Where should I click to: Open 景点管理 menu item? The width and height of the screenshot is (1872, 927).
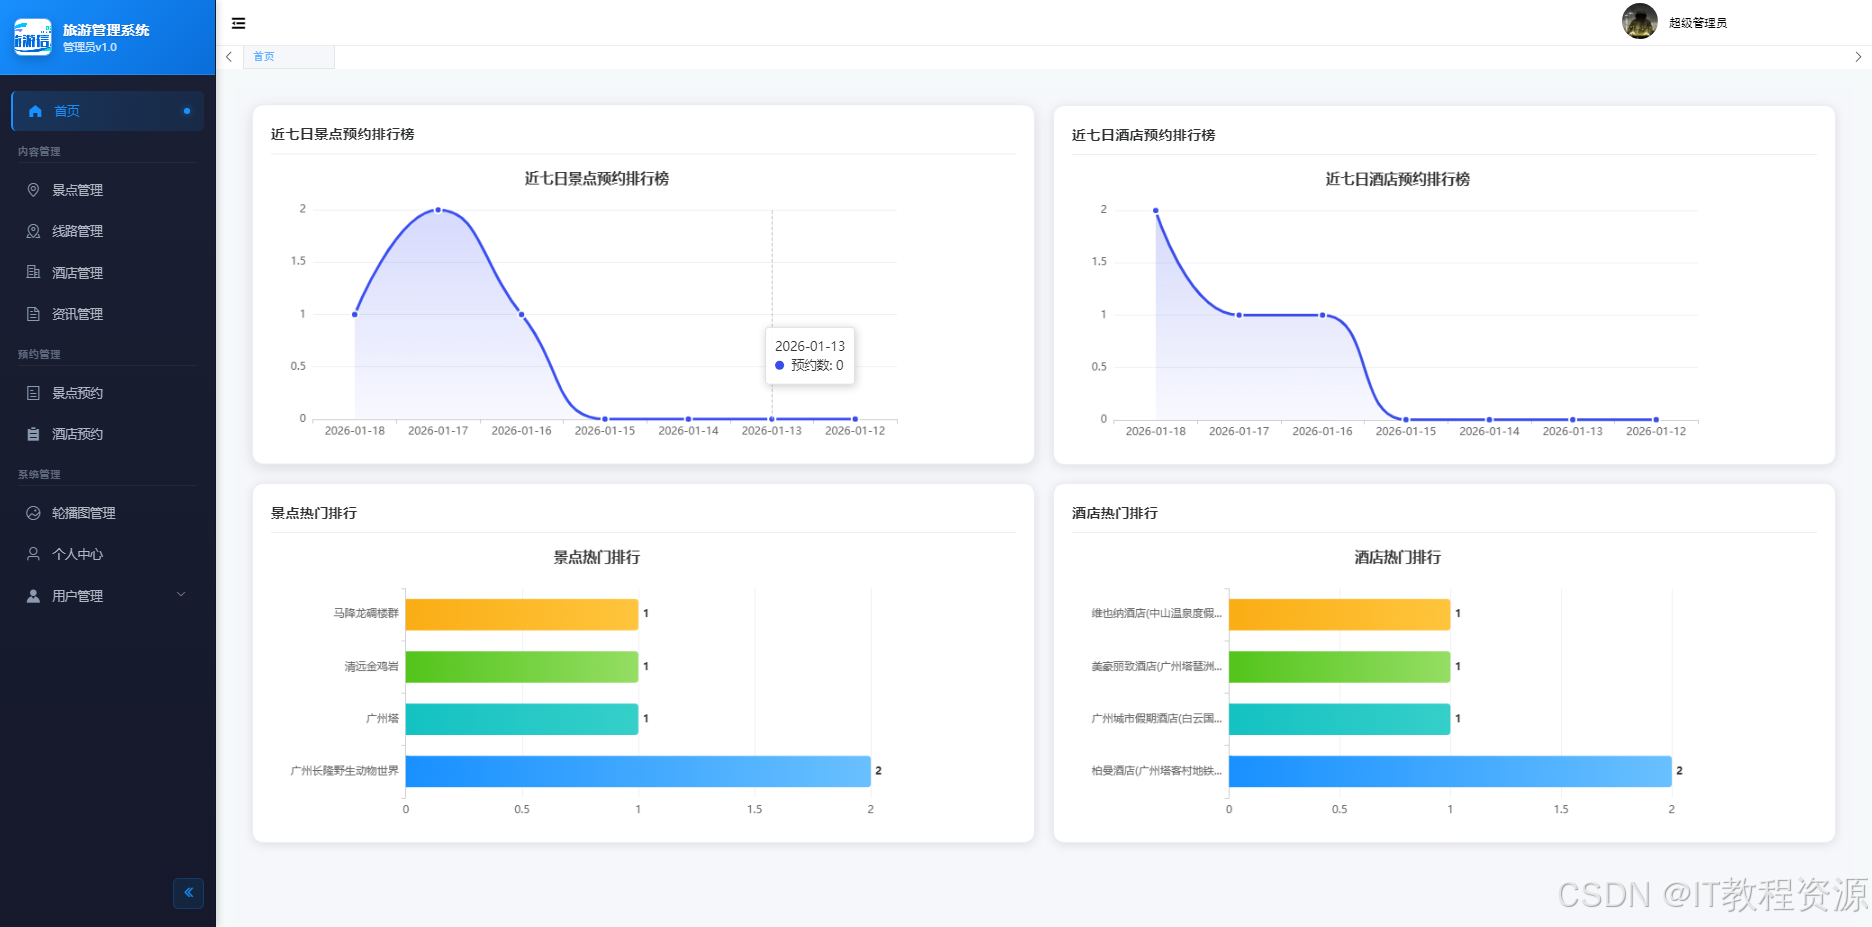click(x=108, y=190)
